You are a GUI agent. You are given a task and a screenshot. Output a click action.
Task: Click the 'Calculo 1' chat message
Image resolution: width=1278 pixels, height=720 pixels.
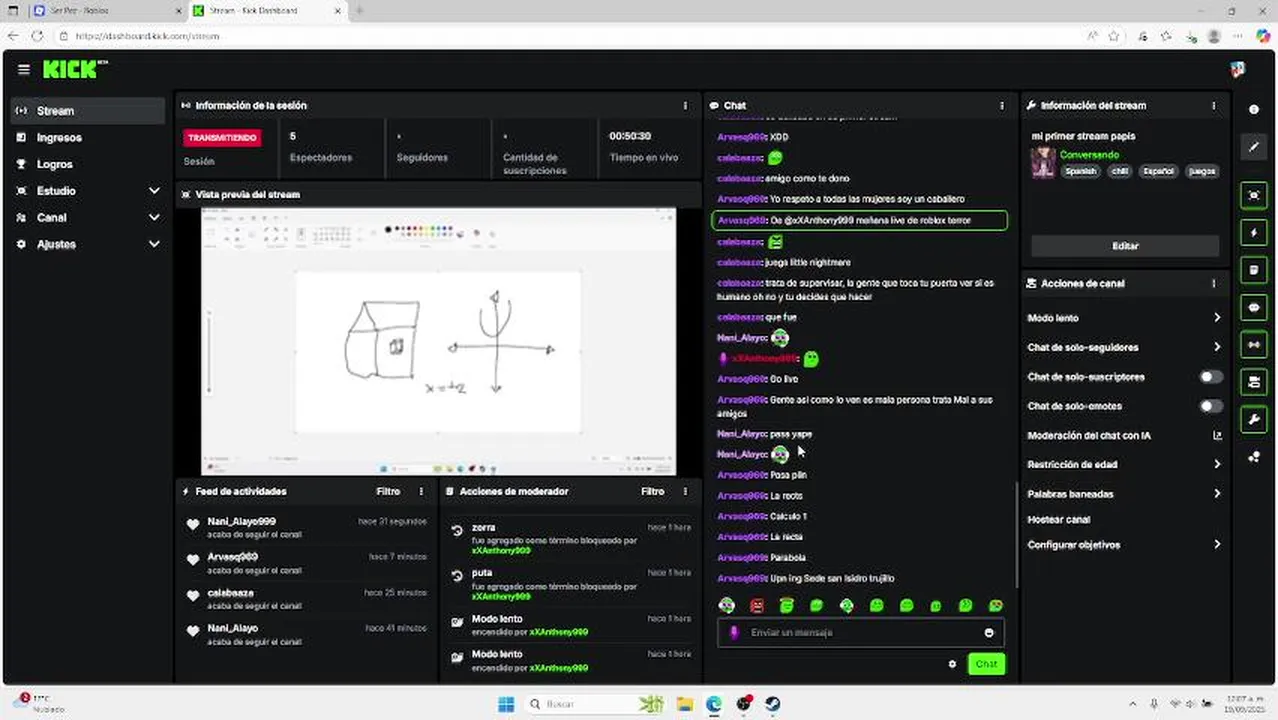pos(762,517)
